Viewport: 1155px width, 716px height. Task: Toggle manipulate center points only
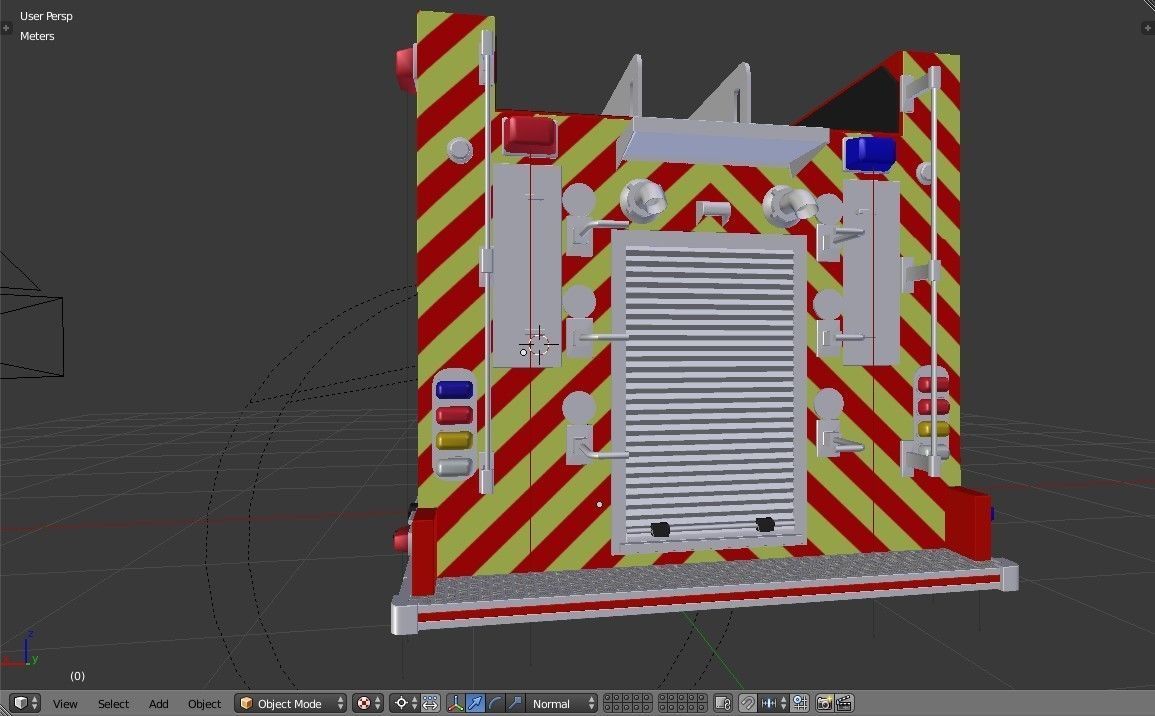(x=430, y=703)
